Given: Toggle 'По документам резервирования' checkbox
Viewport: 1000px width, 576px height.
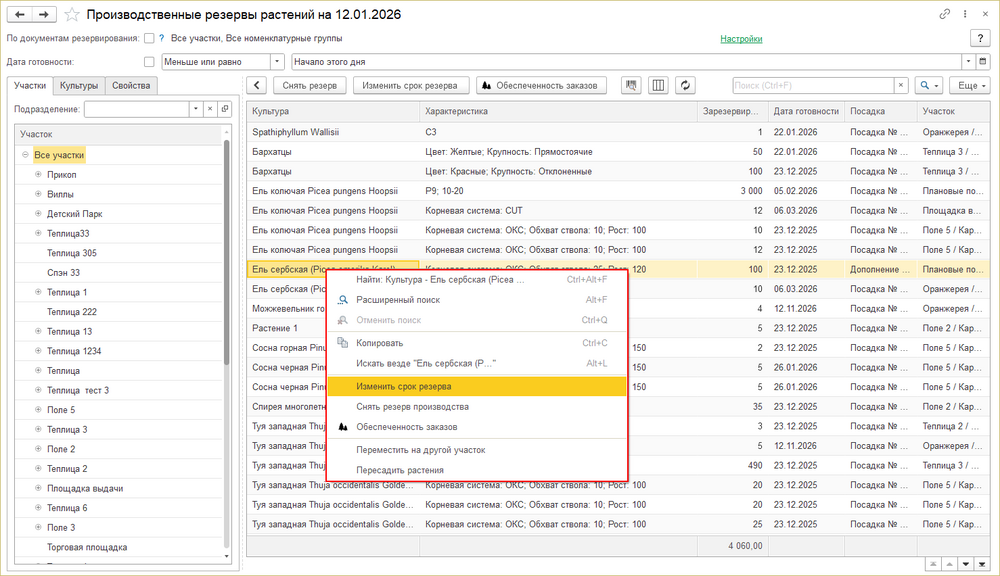Looking at the screenshot, I should pos(149,39).
